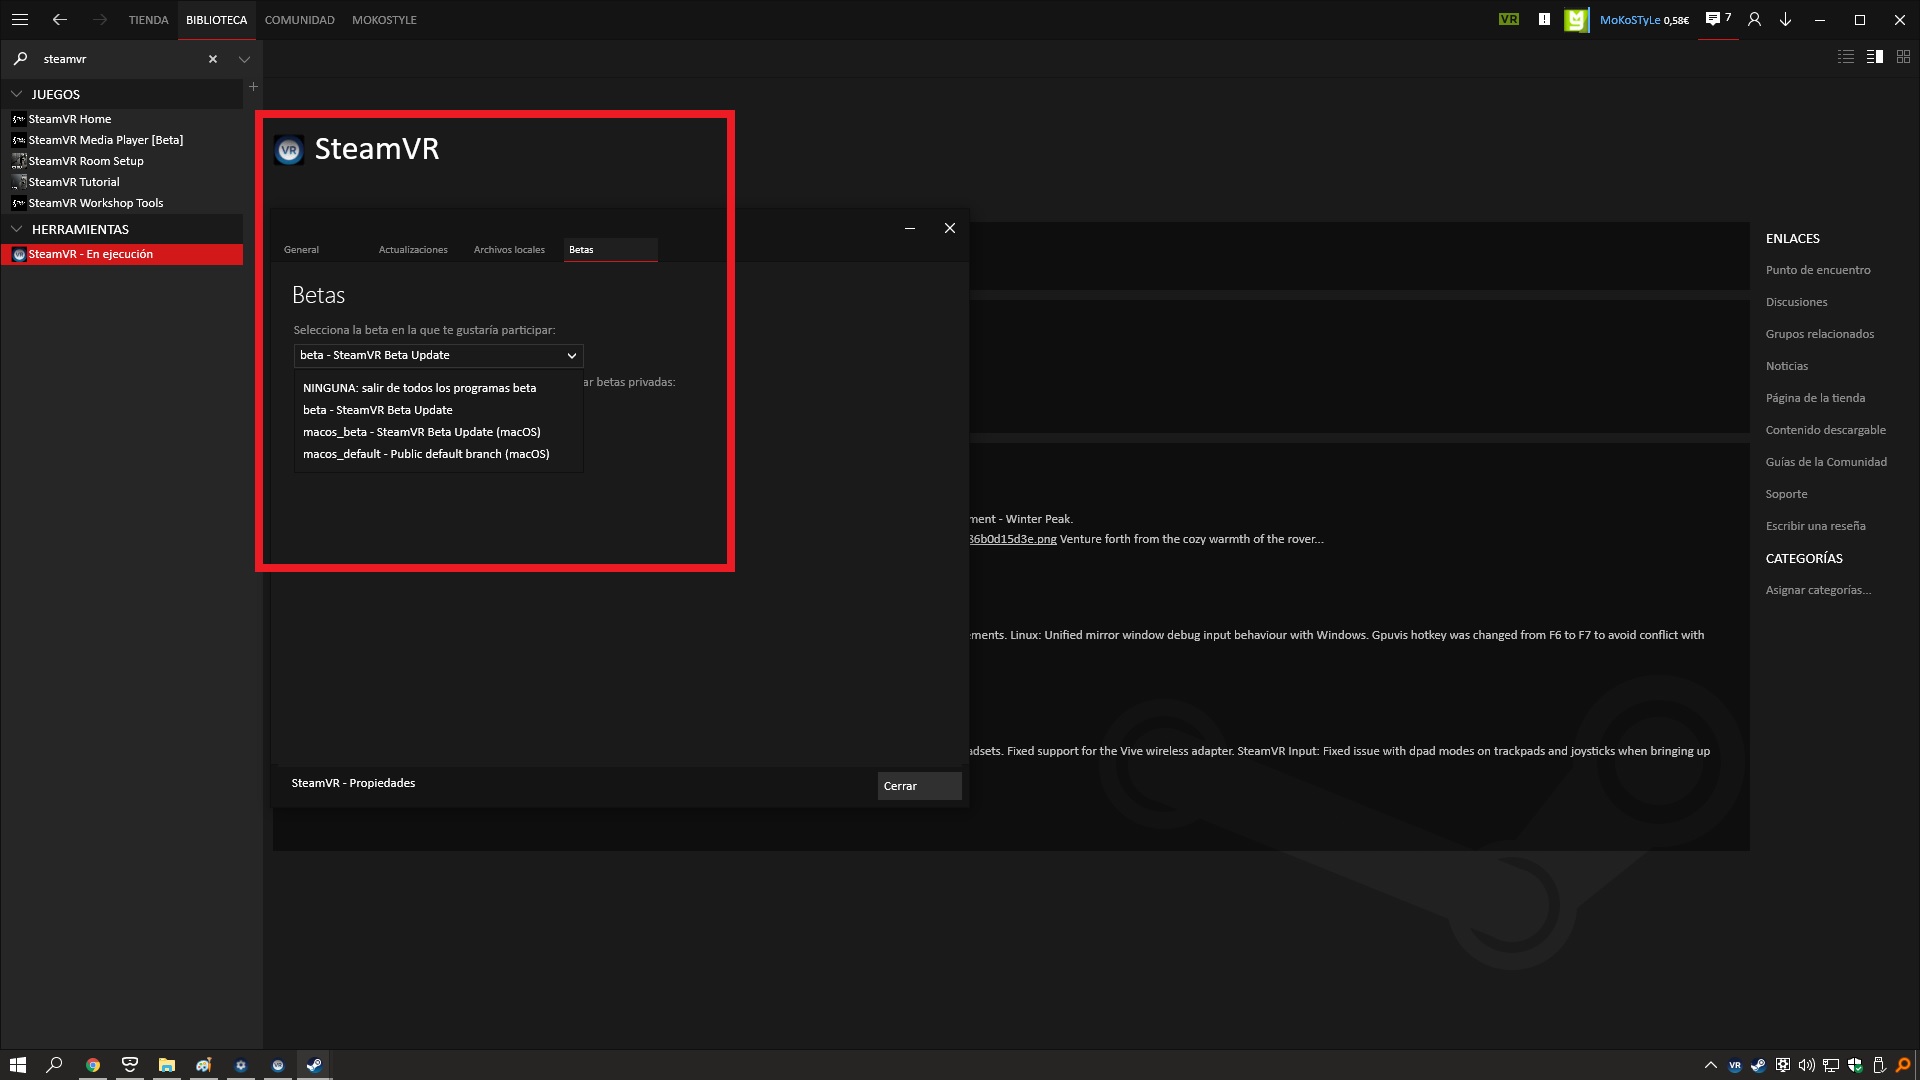Image resolution: width=1920 pixels, height=1080 pixels.
Task: Collapse the JUEGOS section
Action: (17, 94)
